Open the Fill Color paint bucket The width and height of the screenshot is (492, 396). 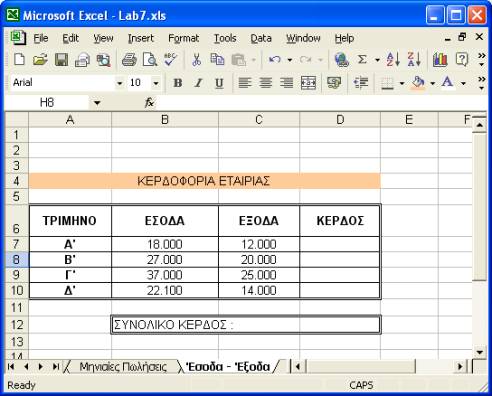[418, 83]
